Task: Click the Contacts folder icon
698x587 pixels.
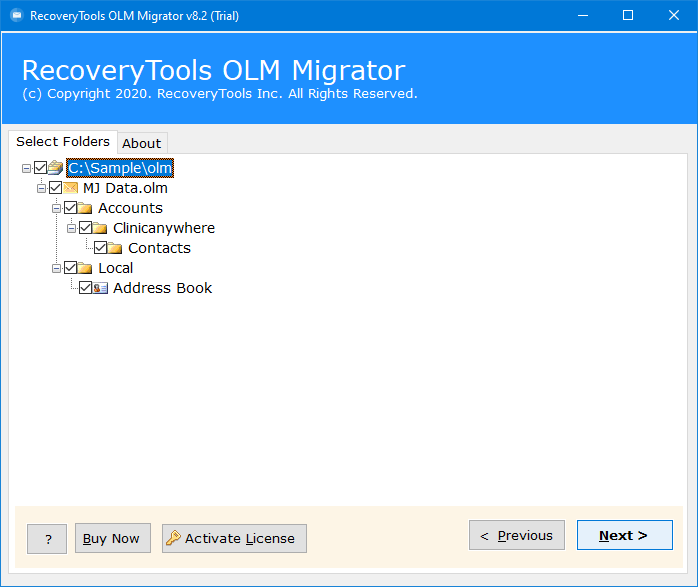Action: click(x=115, y=248)
